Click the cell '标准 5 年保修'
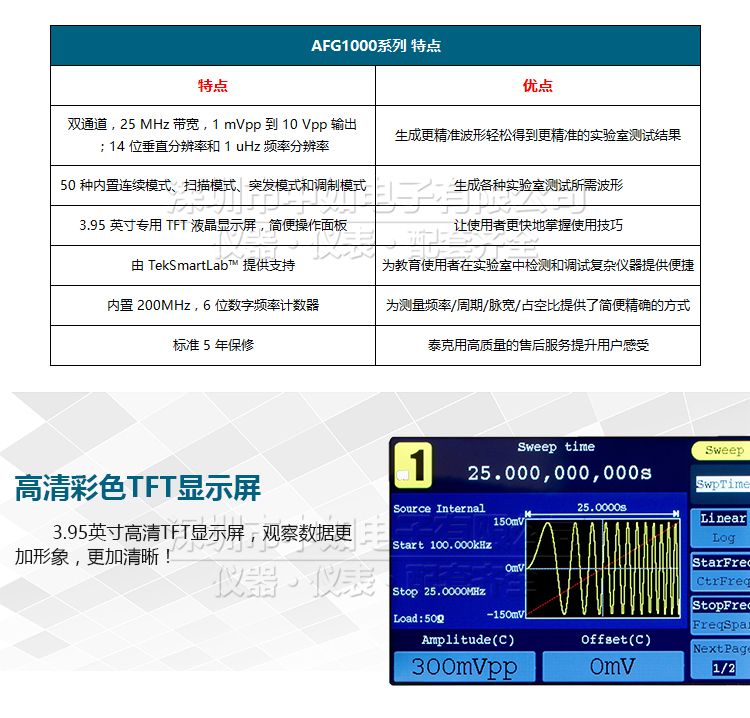This screenshot has width=750, height=718. tap(213, 345)
